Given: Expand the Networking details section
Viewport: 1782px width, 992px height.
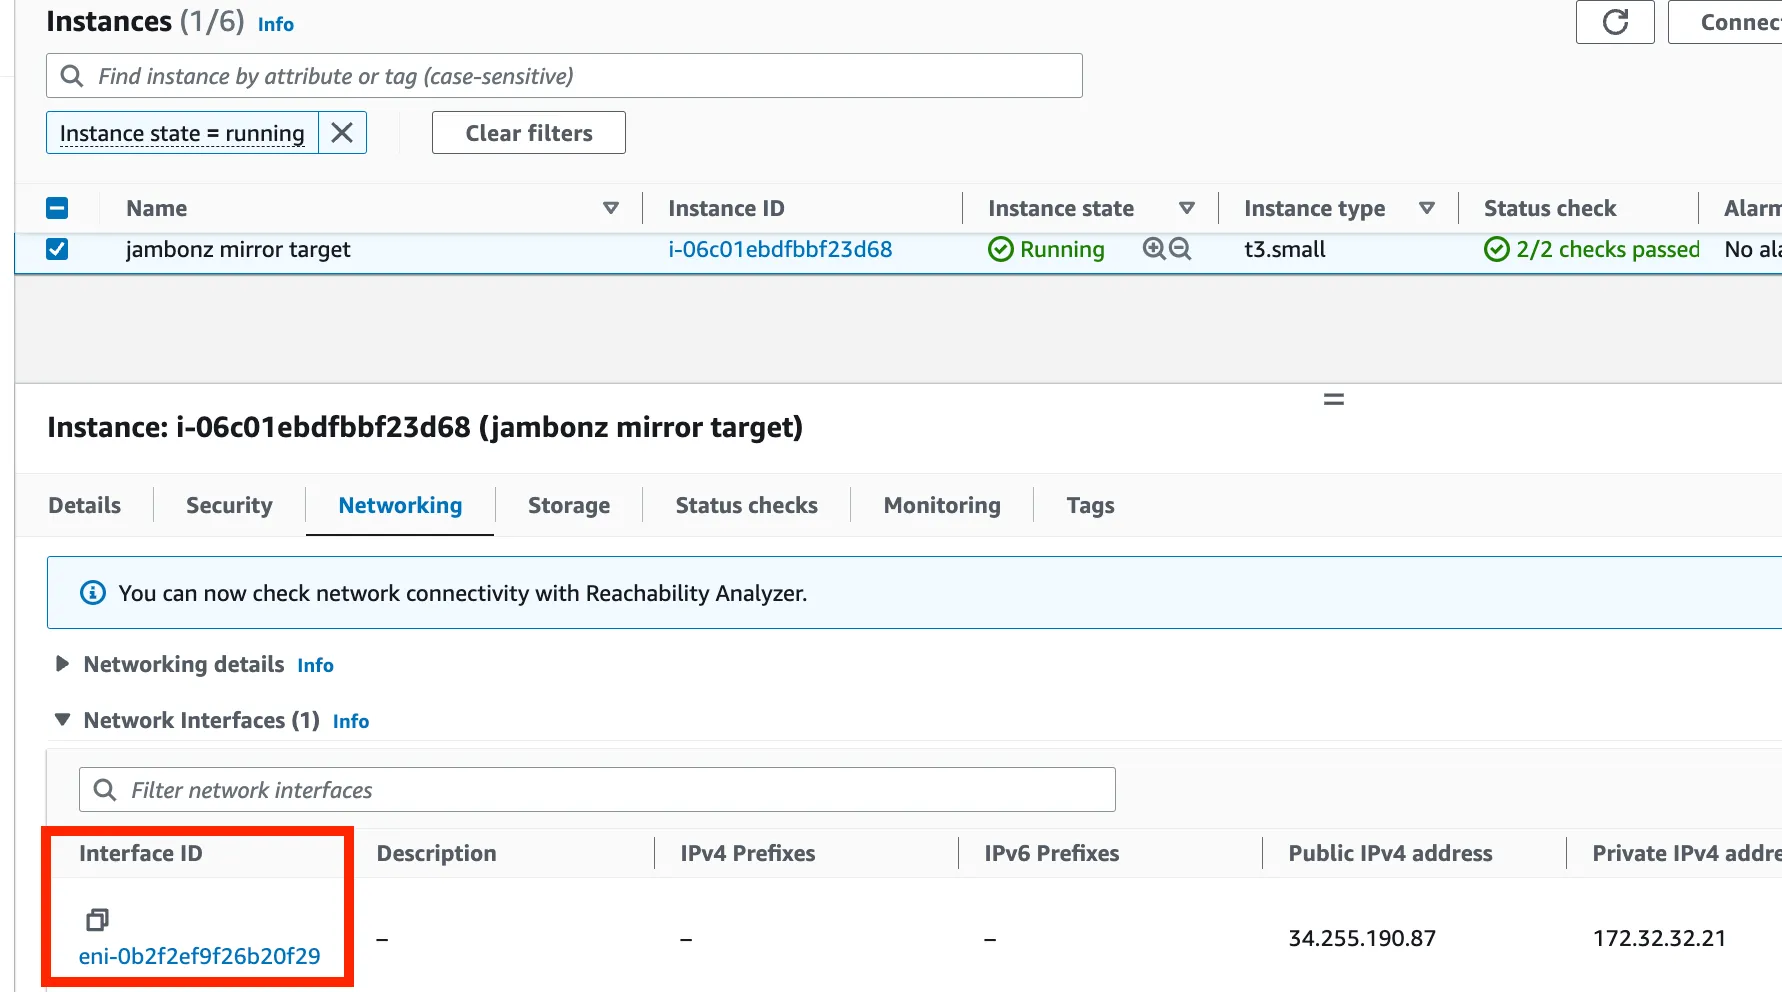Looking at the screenshot, I should [62, 664].
